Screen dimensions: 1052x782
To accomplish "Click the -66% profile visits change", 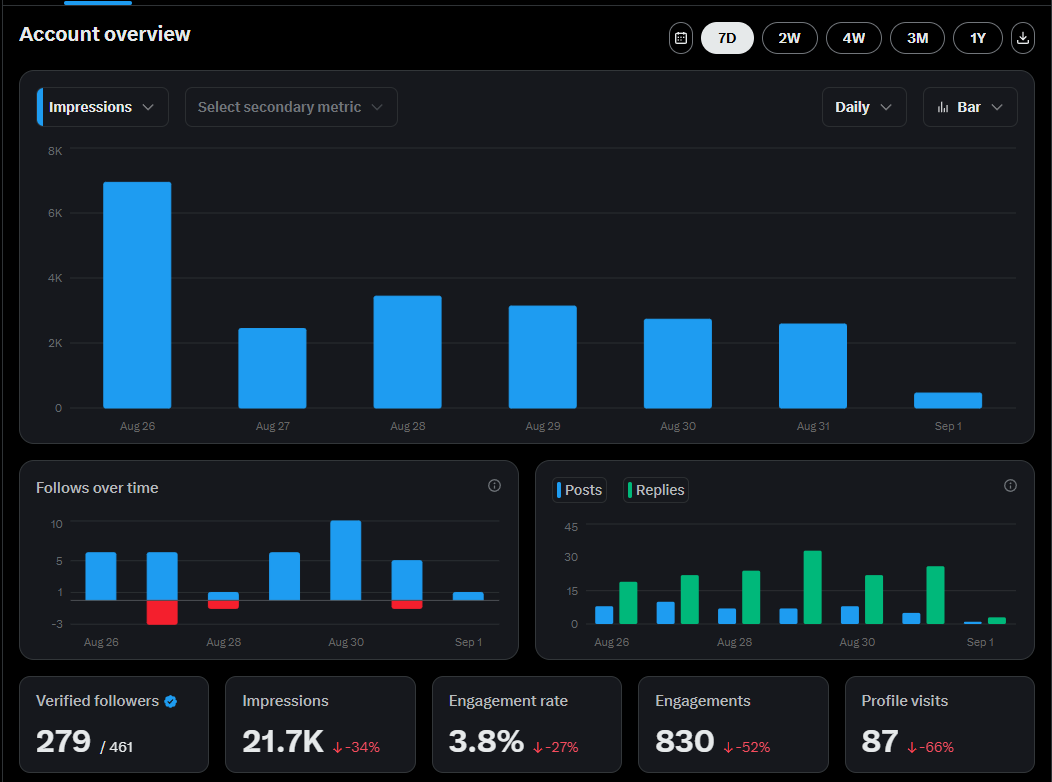I will pos(931,747).
